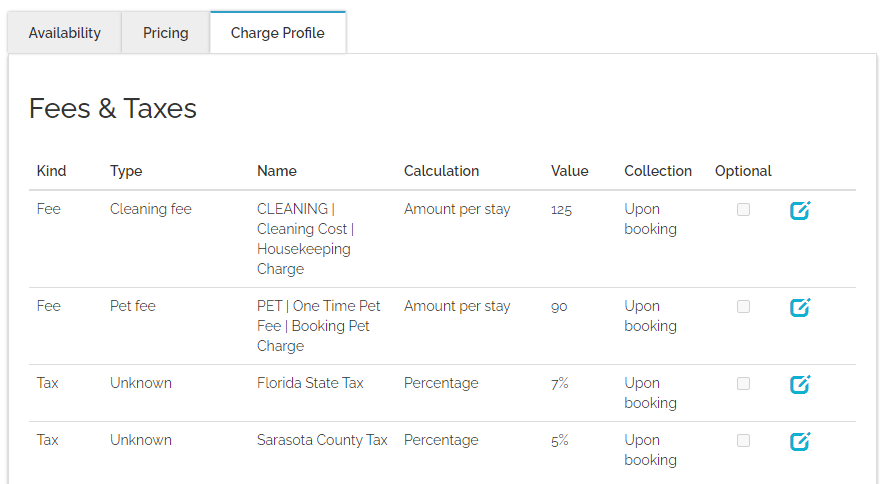Check Optional box for Sarasota County Tax
The width and height of the screenshot is (882, 484).
point(743,441)
